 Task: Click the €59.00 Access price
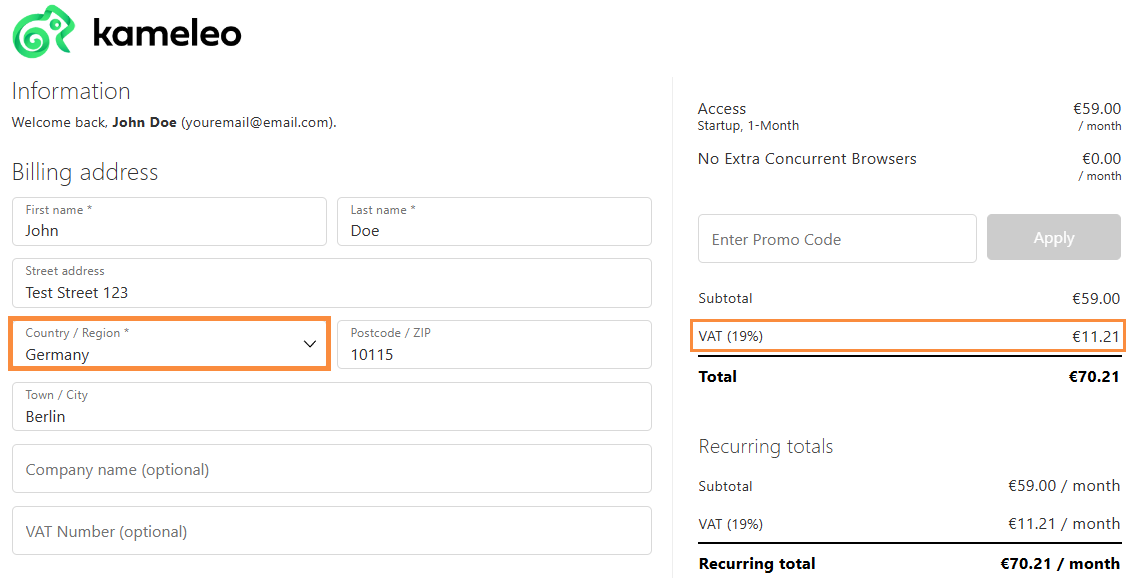tap(1097, 109)
